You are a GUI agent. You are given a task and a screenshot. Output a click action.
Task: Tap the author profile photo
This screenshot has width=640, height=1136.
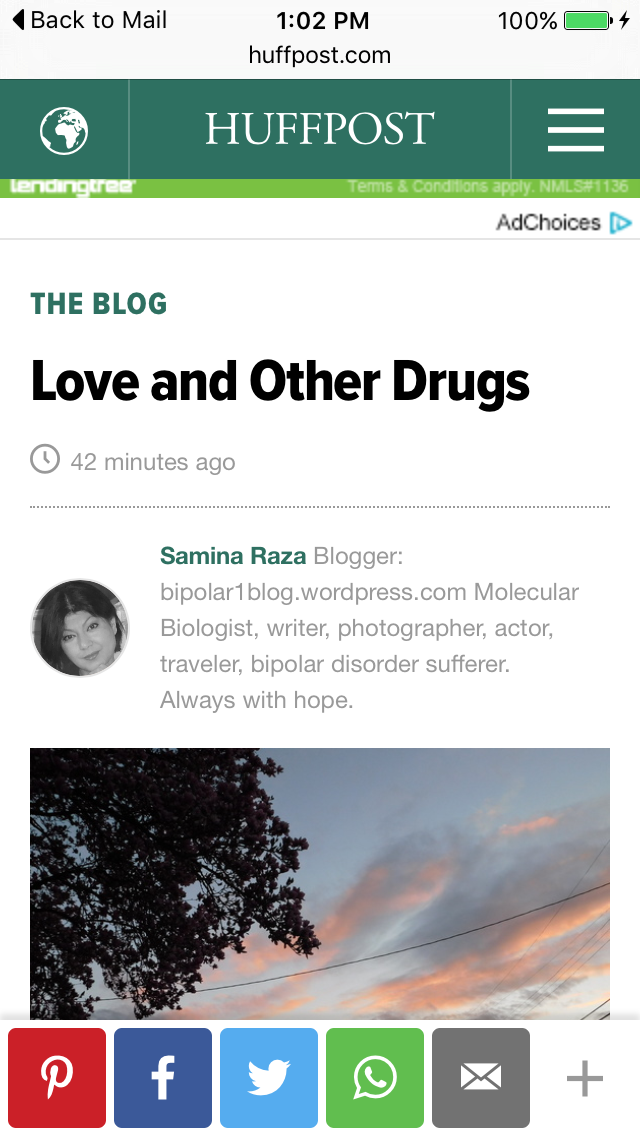point(80,628)
